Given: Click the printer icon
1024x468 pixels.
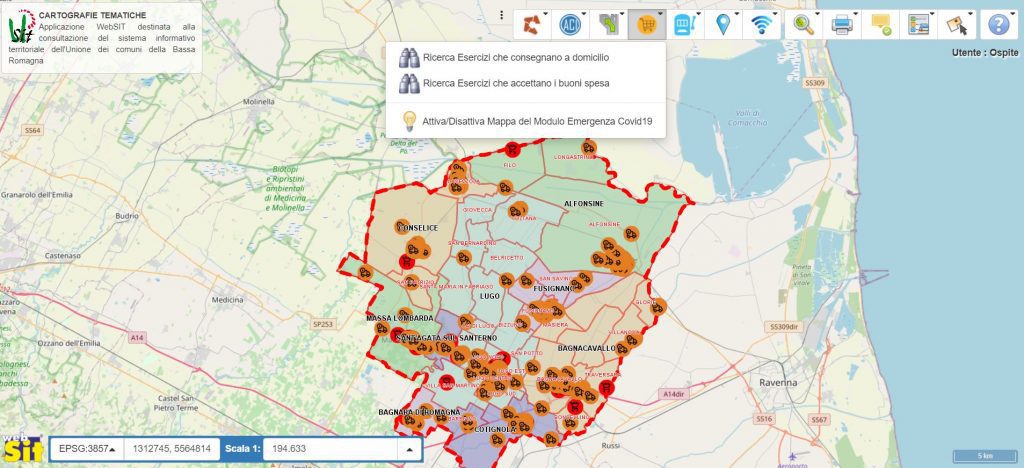Looking at the screenshot, I should (x=842, y=23).
